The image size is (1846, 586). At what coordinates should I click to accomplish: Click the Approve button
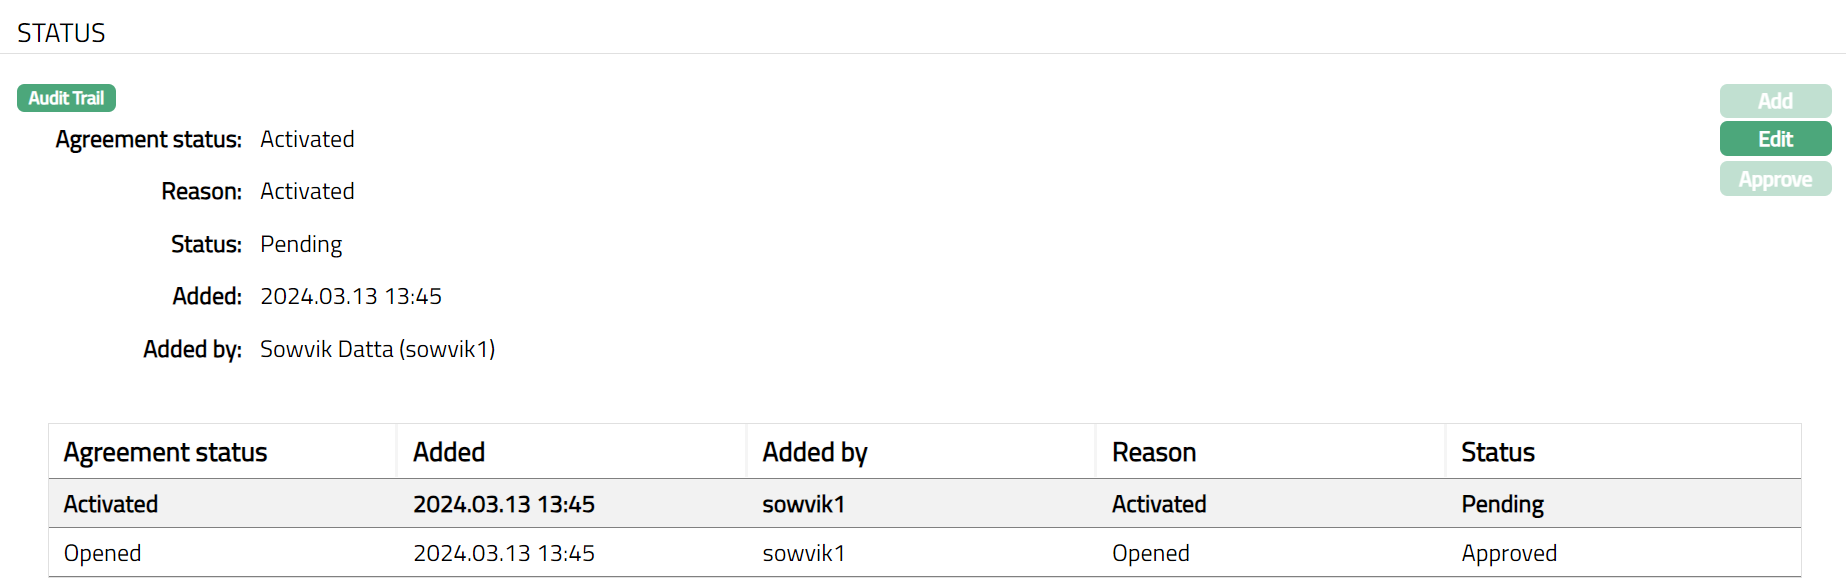1775,180
